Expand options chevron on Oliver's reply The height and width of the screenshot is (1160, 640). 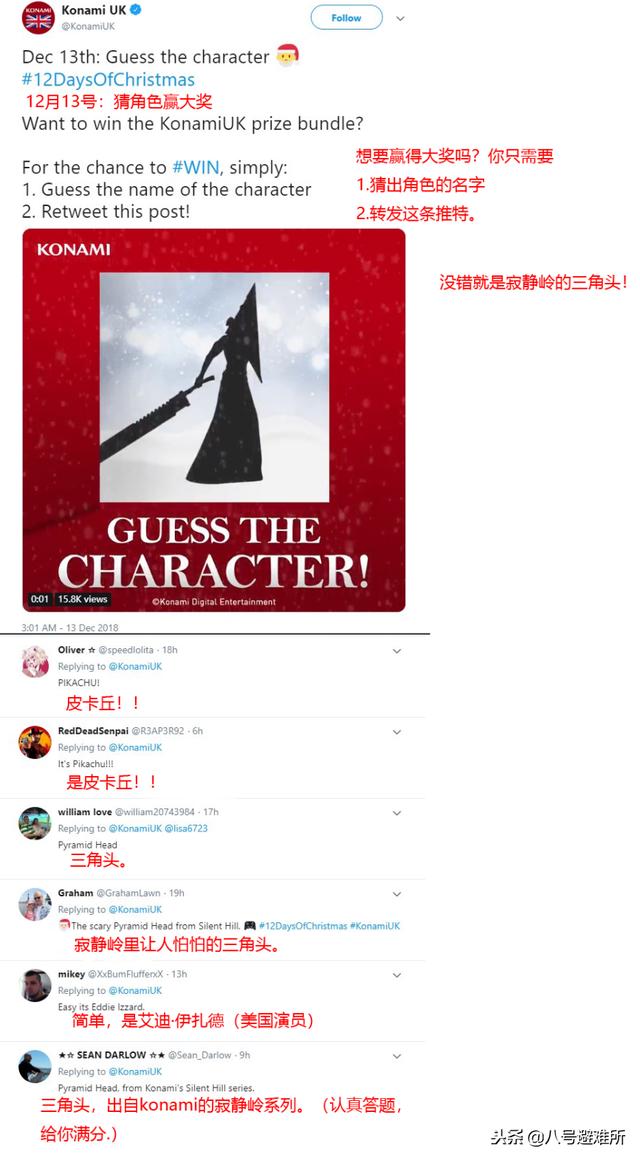[397, 652]
